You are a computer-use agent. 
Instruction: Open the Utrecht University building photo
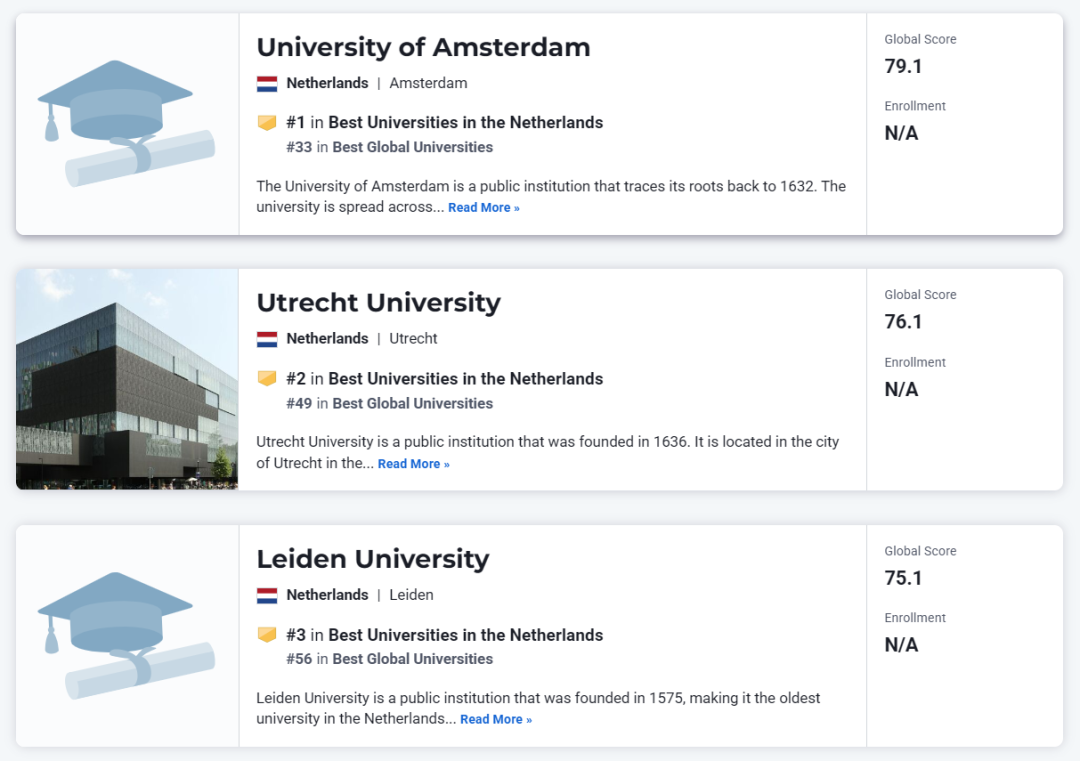tap(127, 379)
